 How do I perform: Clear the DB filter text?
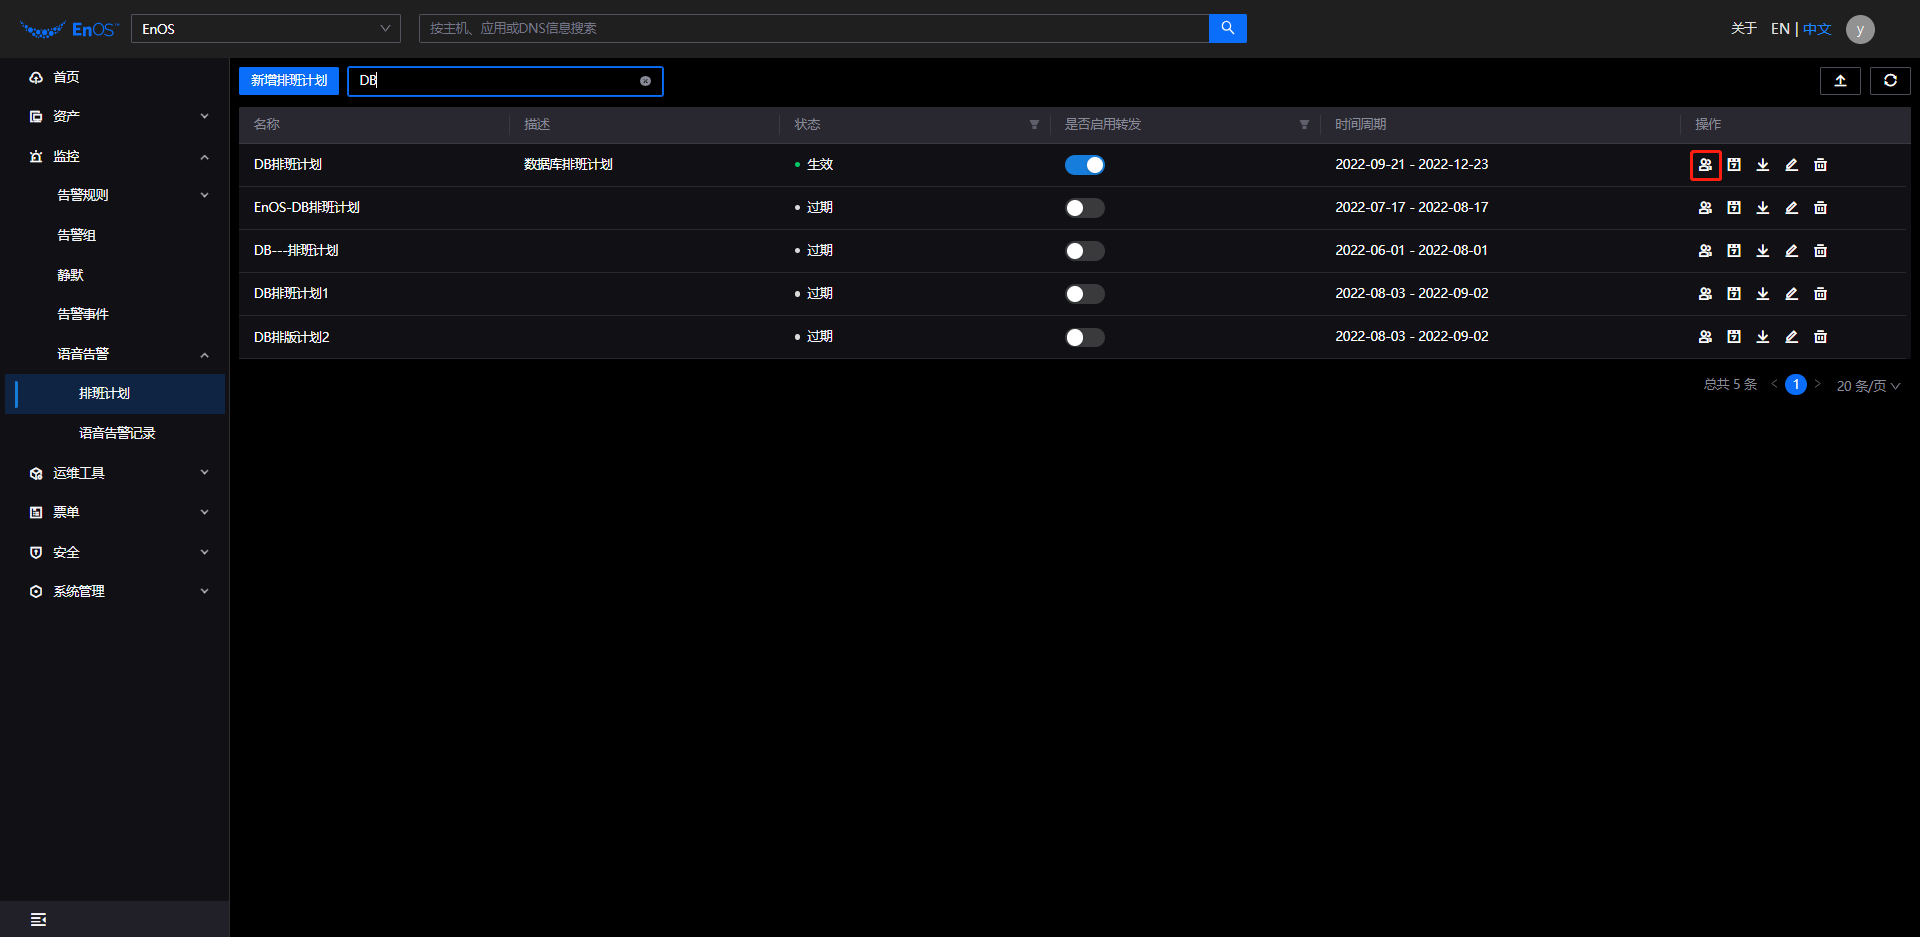645,81
